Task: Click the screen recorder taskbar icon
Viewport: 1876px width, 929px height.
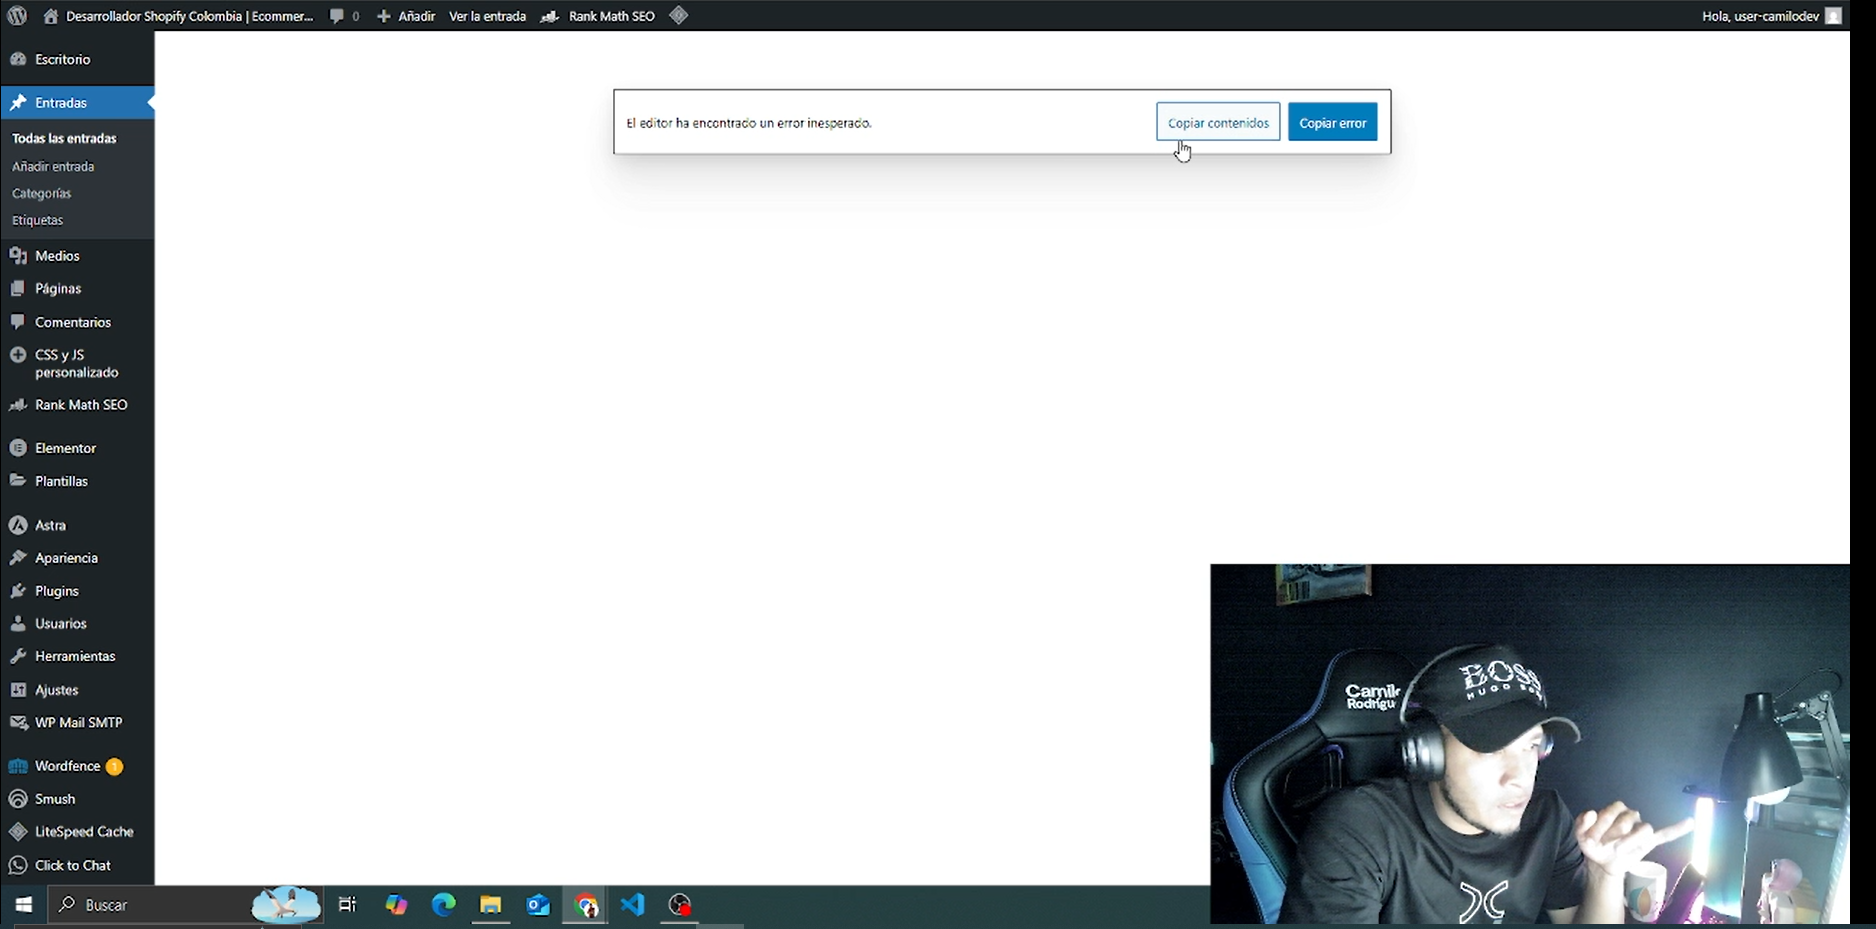Action: point(680,905)
